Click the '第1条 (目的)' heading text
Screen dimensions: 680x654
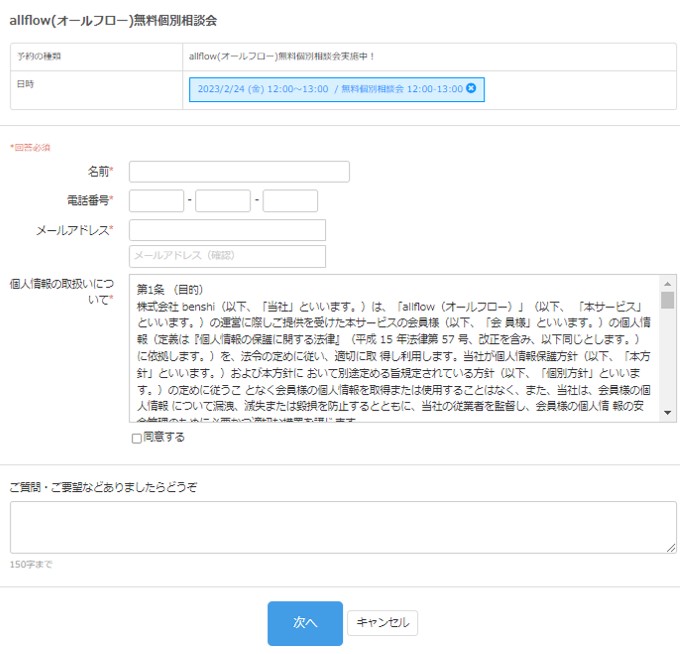[170, 290]
